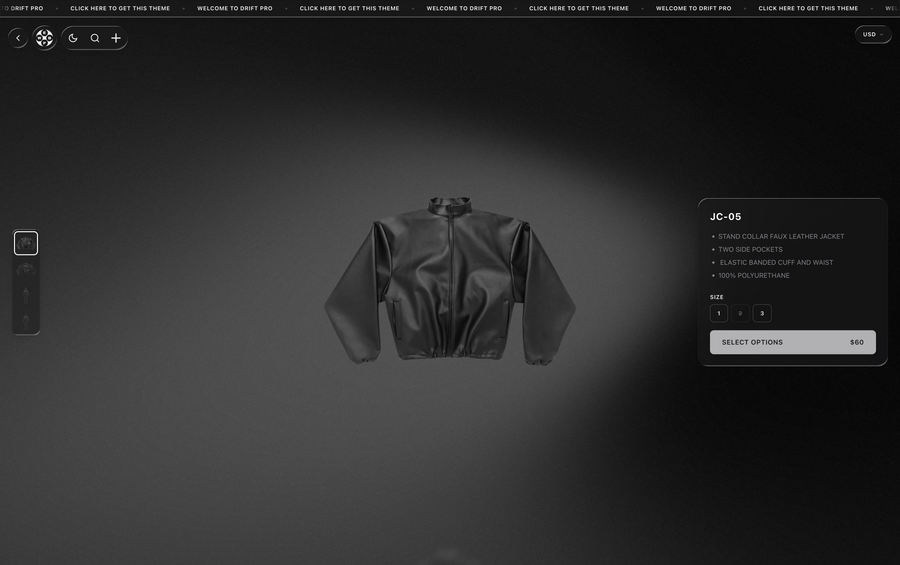
Task: Open the search magnifier icon
Action: click(95, 38)
